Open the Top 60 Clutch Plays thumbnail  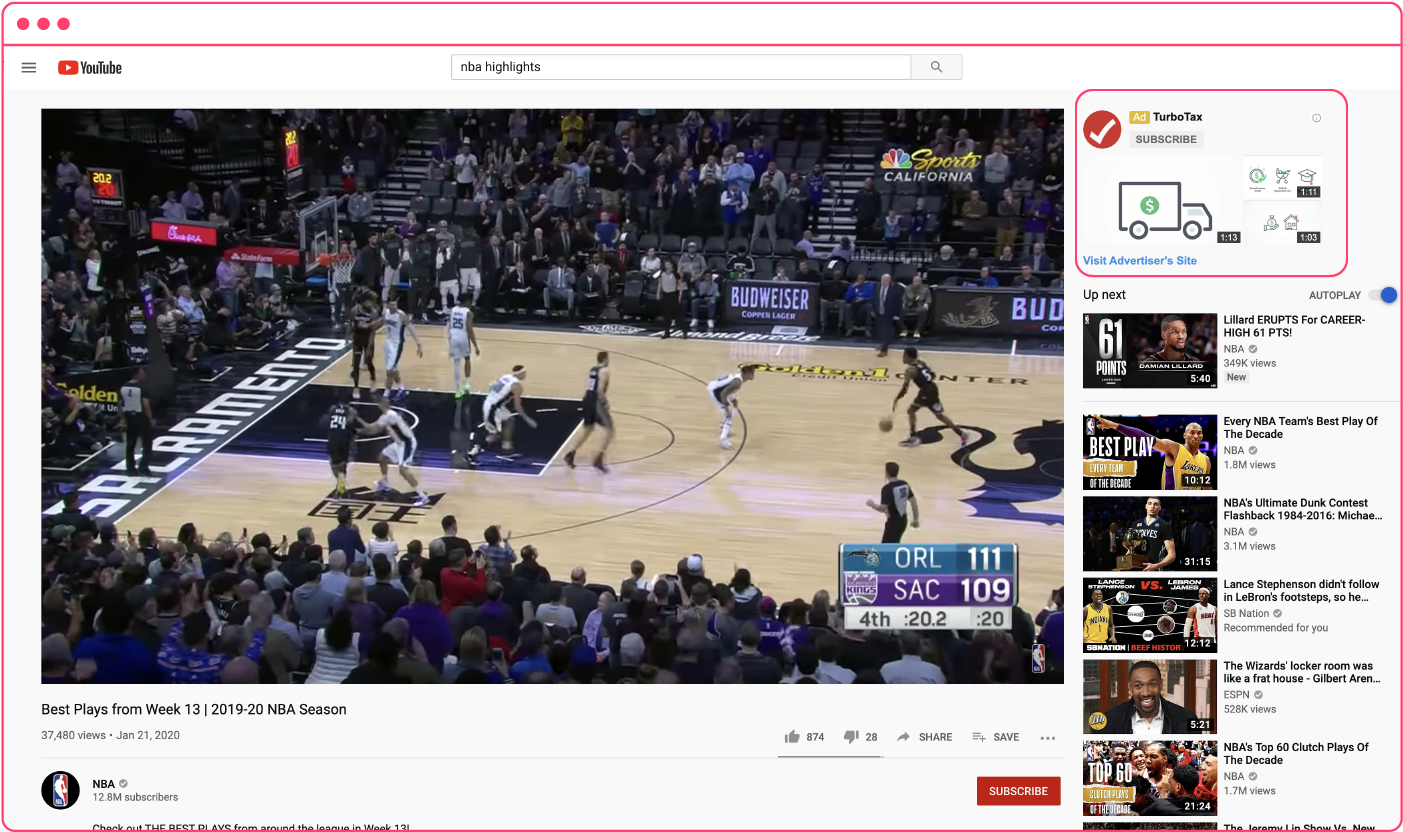[x=1150, y=778]
